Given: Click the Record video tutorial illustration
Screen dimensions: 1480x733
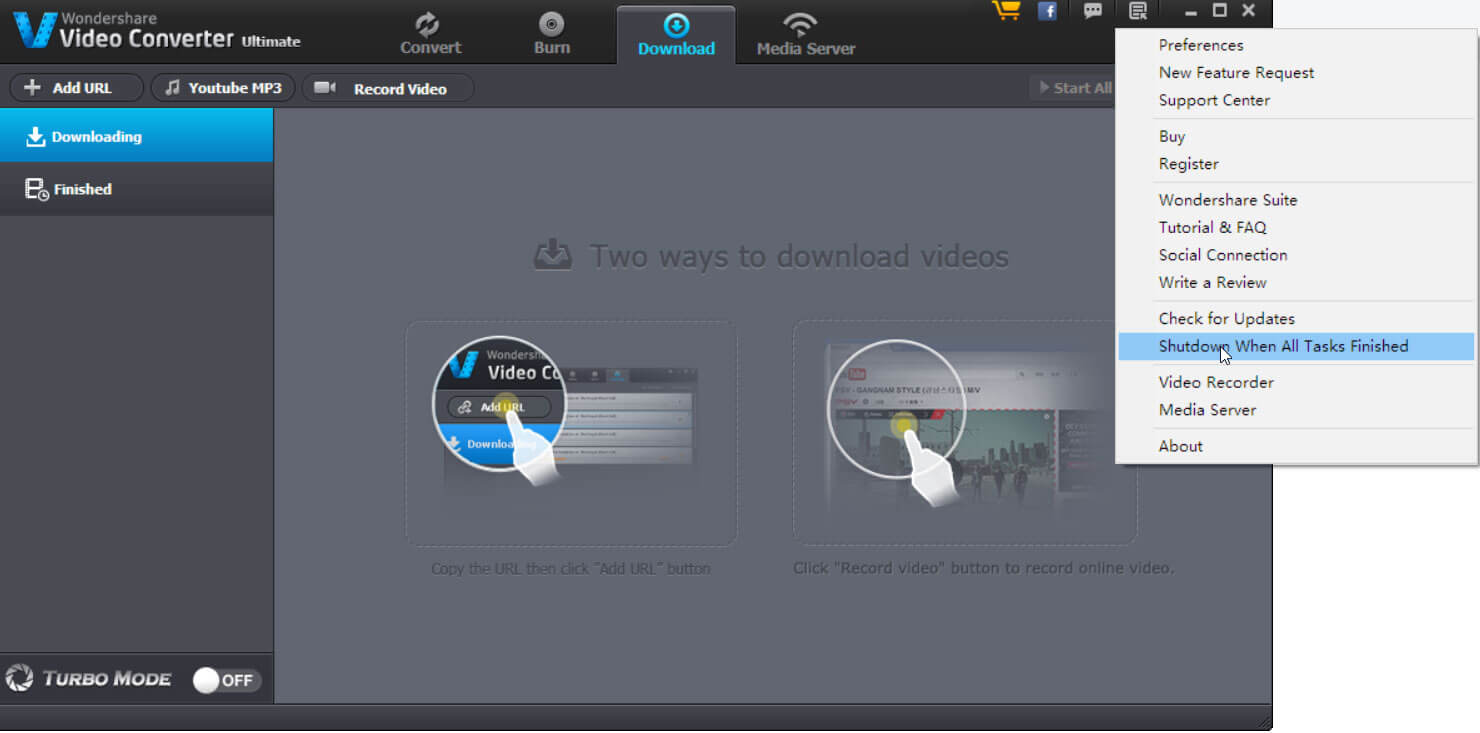Looking at the screenshot, I should click(965, 433).
